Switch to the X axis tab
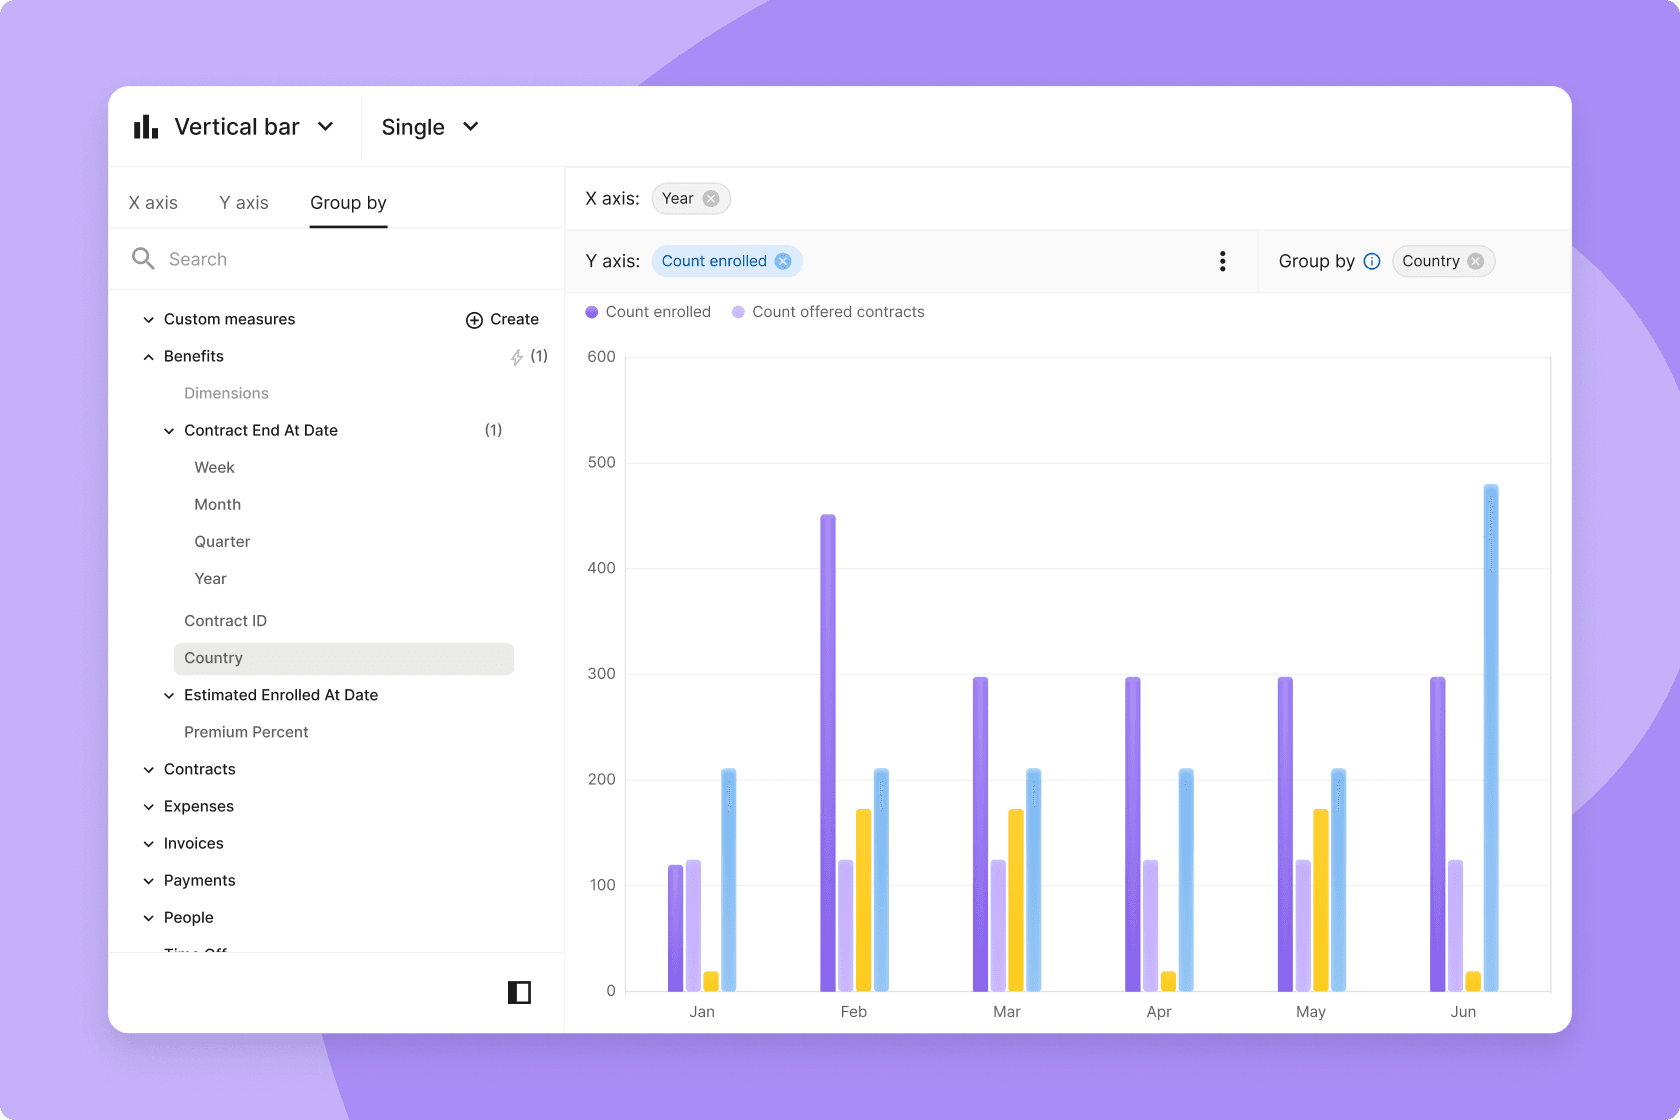The image size is (1680, 1120). pos(153,202)
